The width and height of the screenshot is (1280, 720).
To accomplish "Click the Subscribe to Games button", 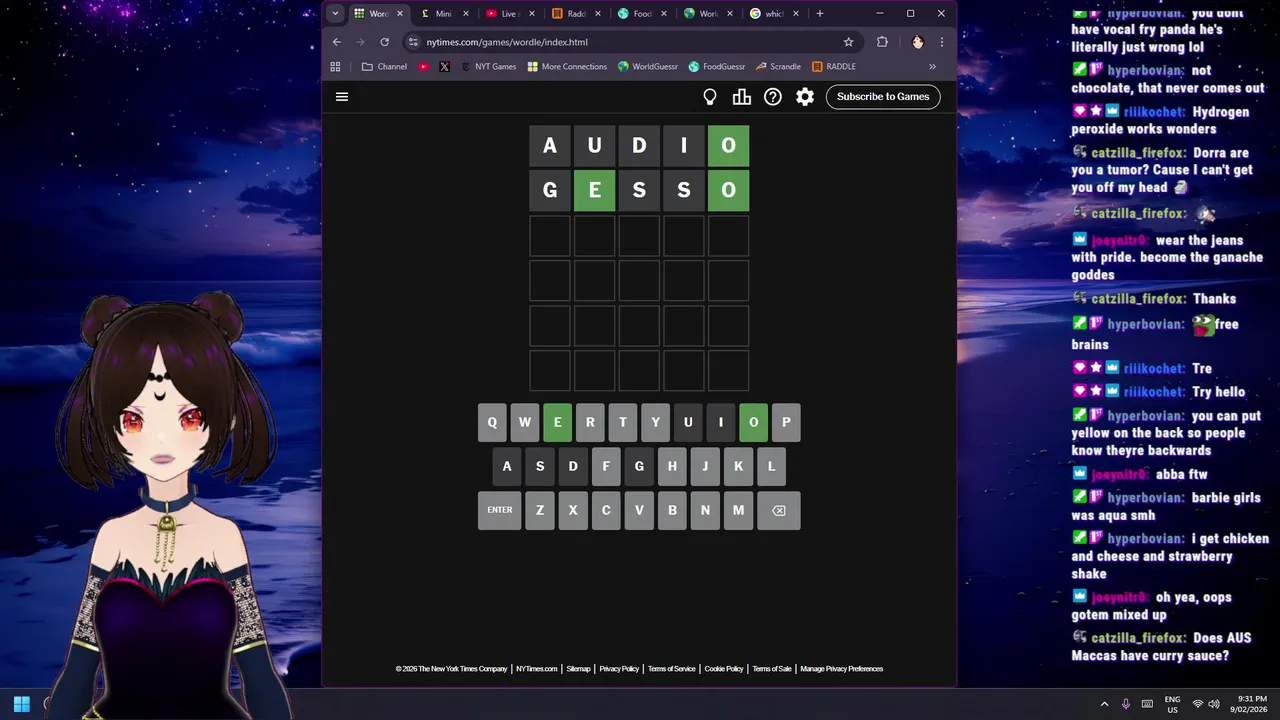I will coord(883,97).
